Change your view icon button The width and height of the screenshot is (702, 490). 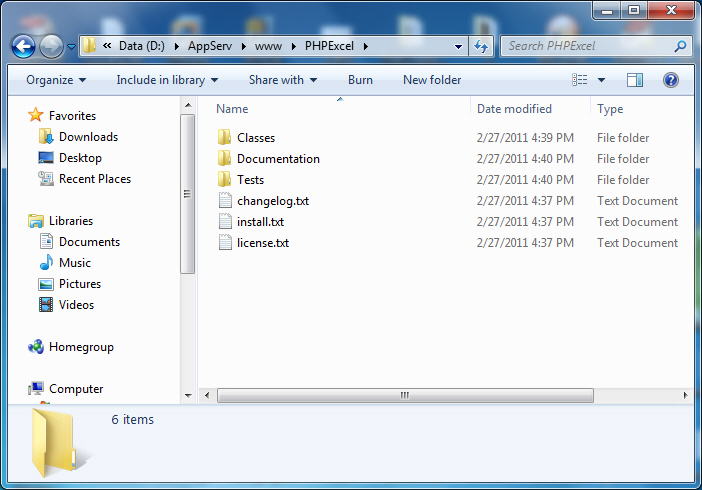[580, 80]
